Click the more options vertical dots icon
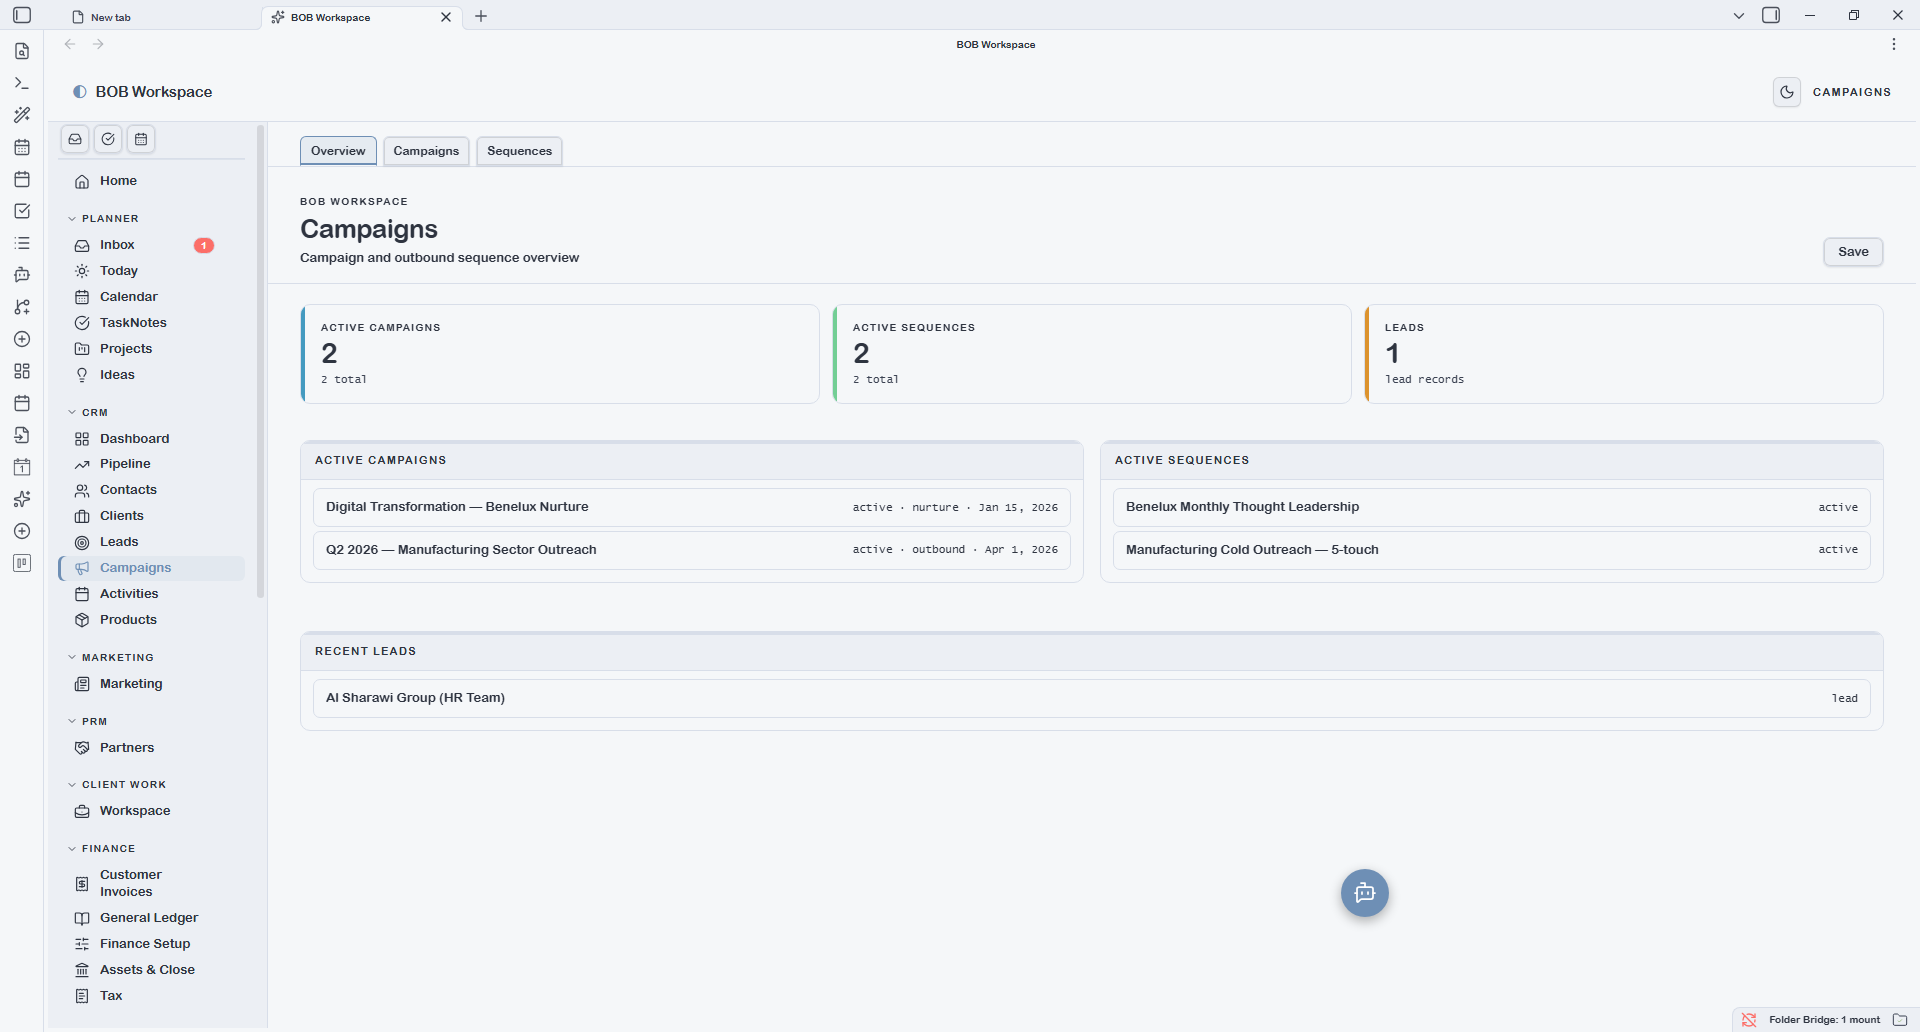This screenshot has width=1920, height=1032. point(1894,44)
